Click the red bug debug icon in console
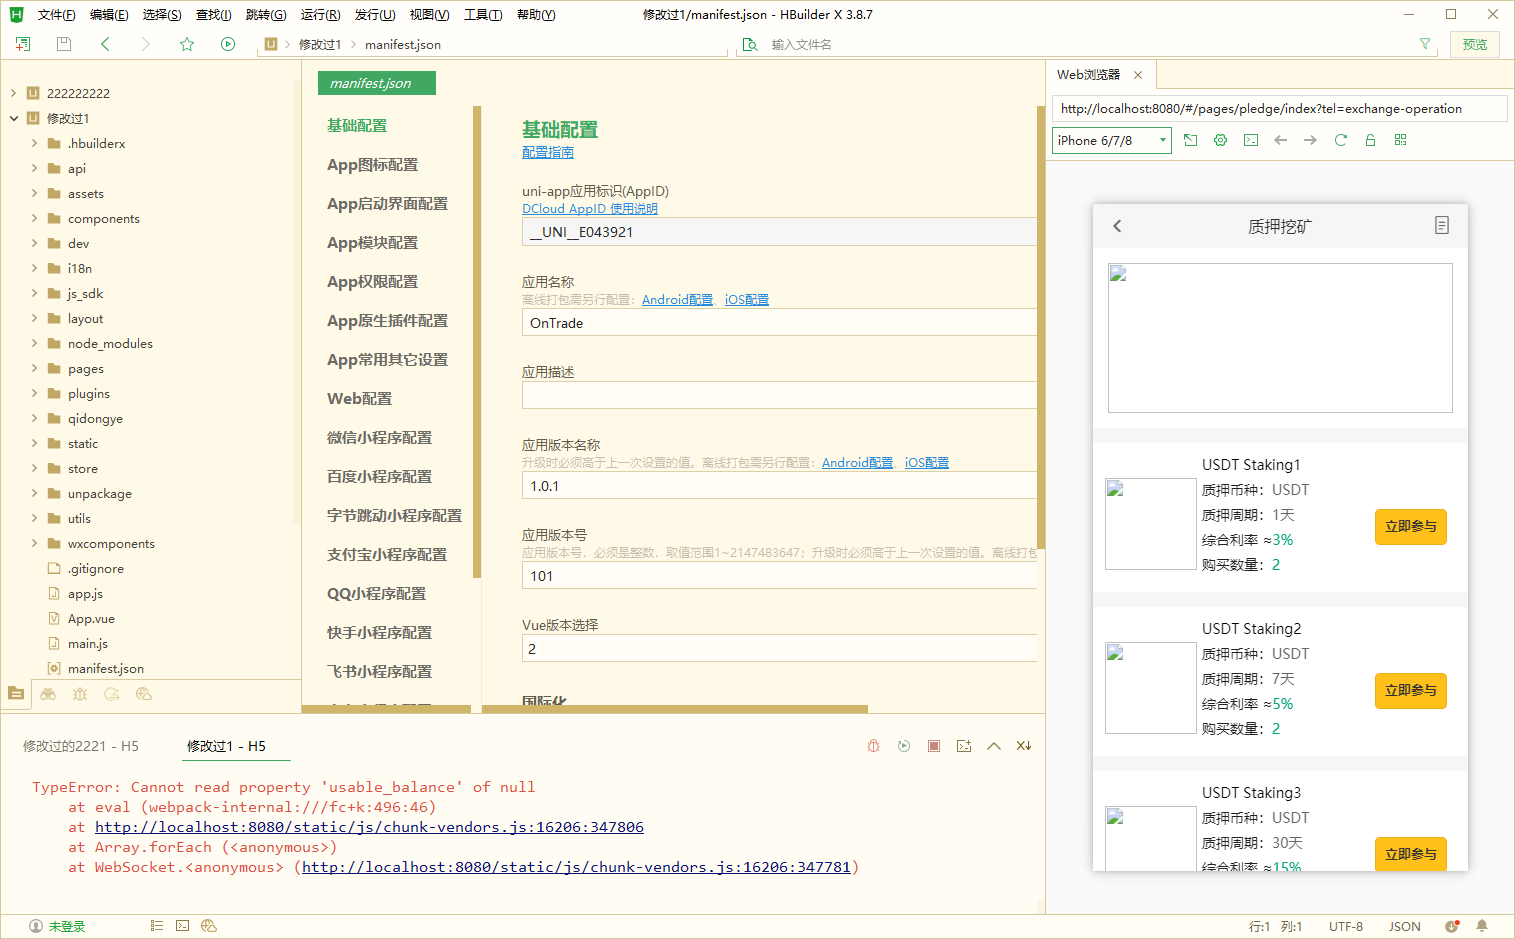Image resolution: width=1515 pixels, height=939 pixels. pyautogui.click(x=874, y=746)
